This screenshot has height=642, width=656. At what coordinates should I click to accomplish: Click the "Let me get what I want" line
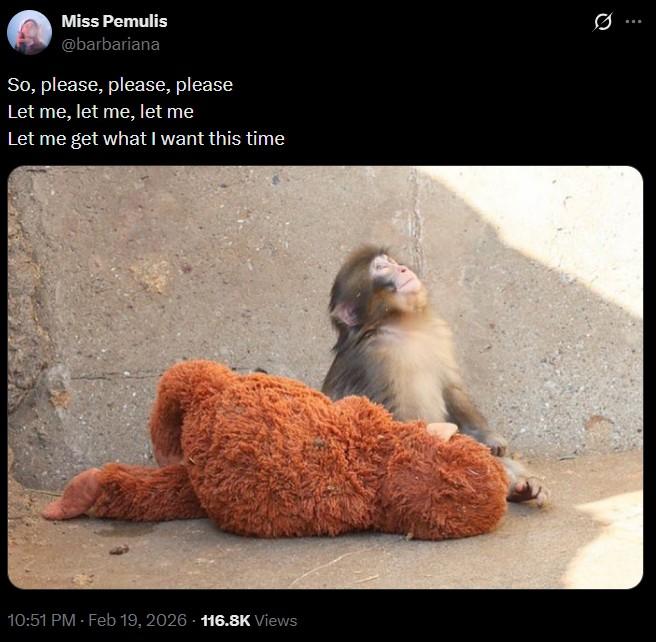[146, 139]
